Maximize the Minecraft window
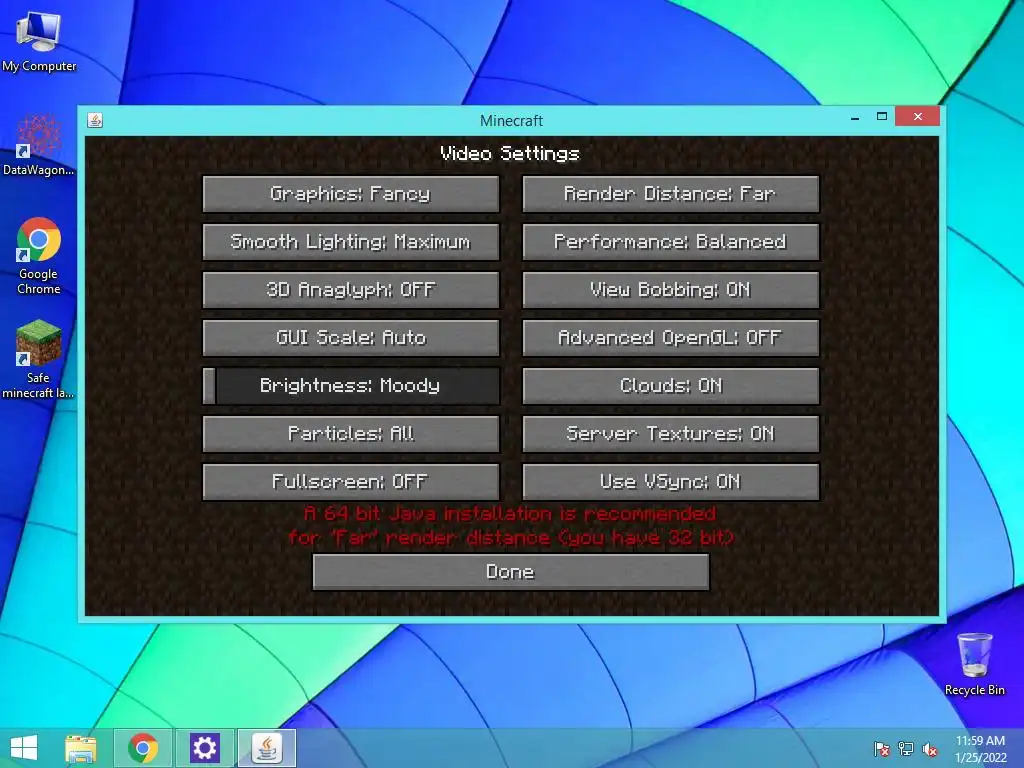Screen dimensions: 1024x768 (882, 117)
